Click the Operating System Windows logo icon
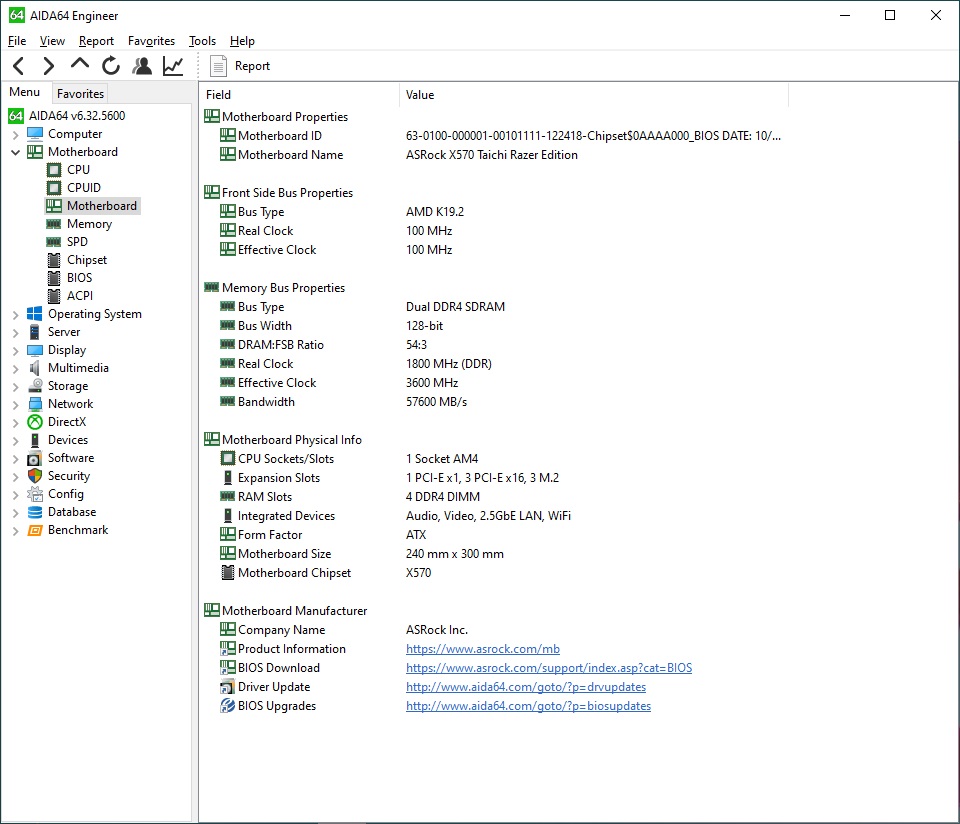This screenshot has height=824, width=960. tap(35, 314)
